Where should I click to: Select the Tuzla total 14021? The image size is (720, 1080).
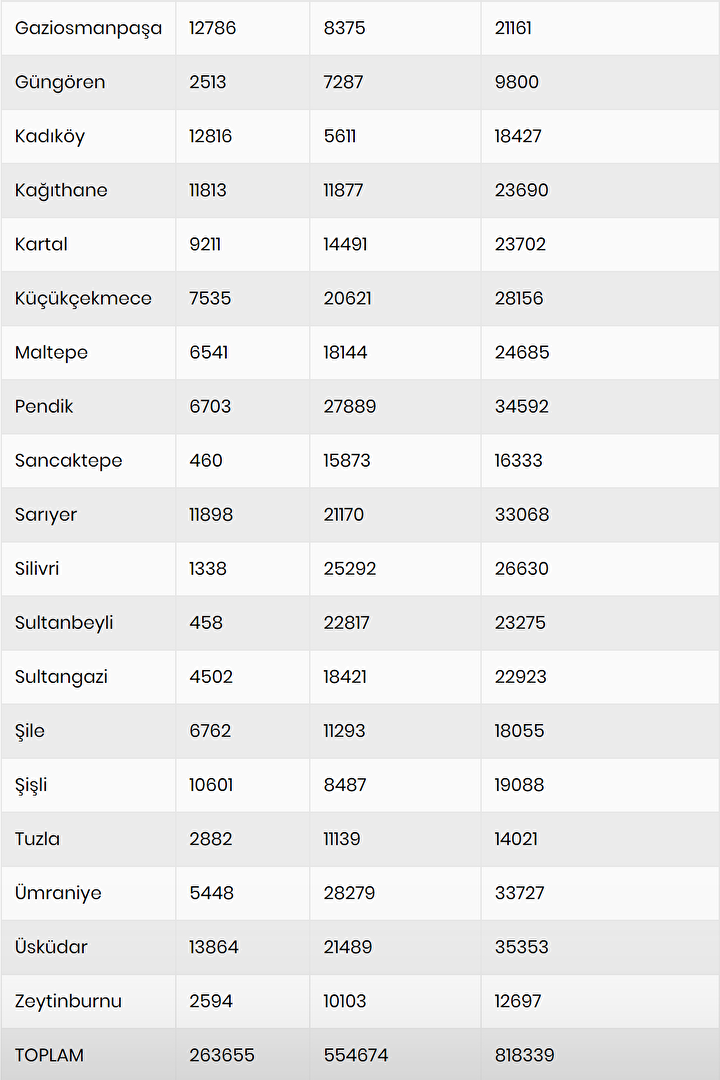point(516,838)
